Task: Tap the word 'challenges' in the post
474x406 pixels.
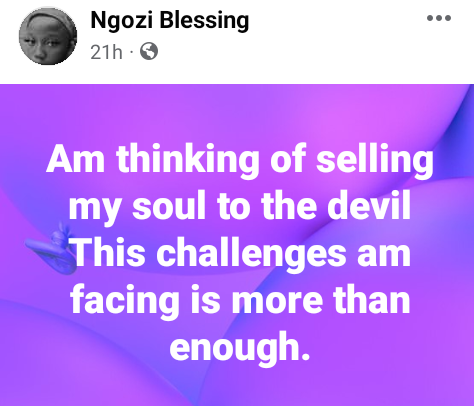Action: [x=251, y=254]
